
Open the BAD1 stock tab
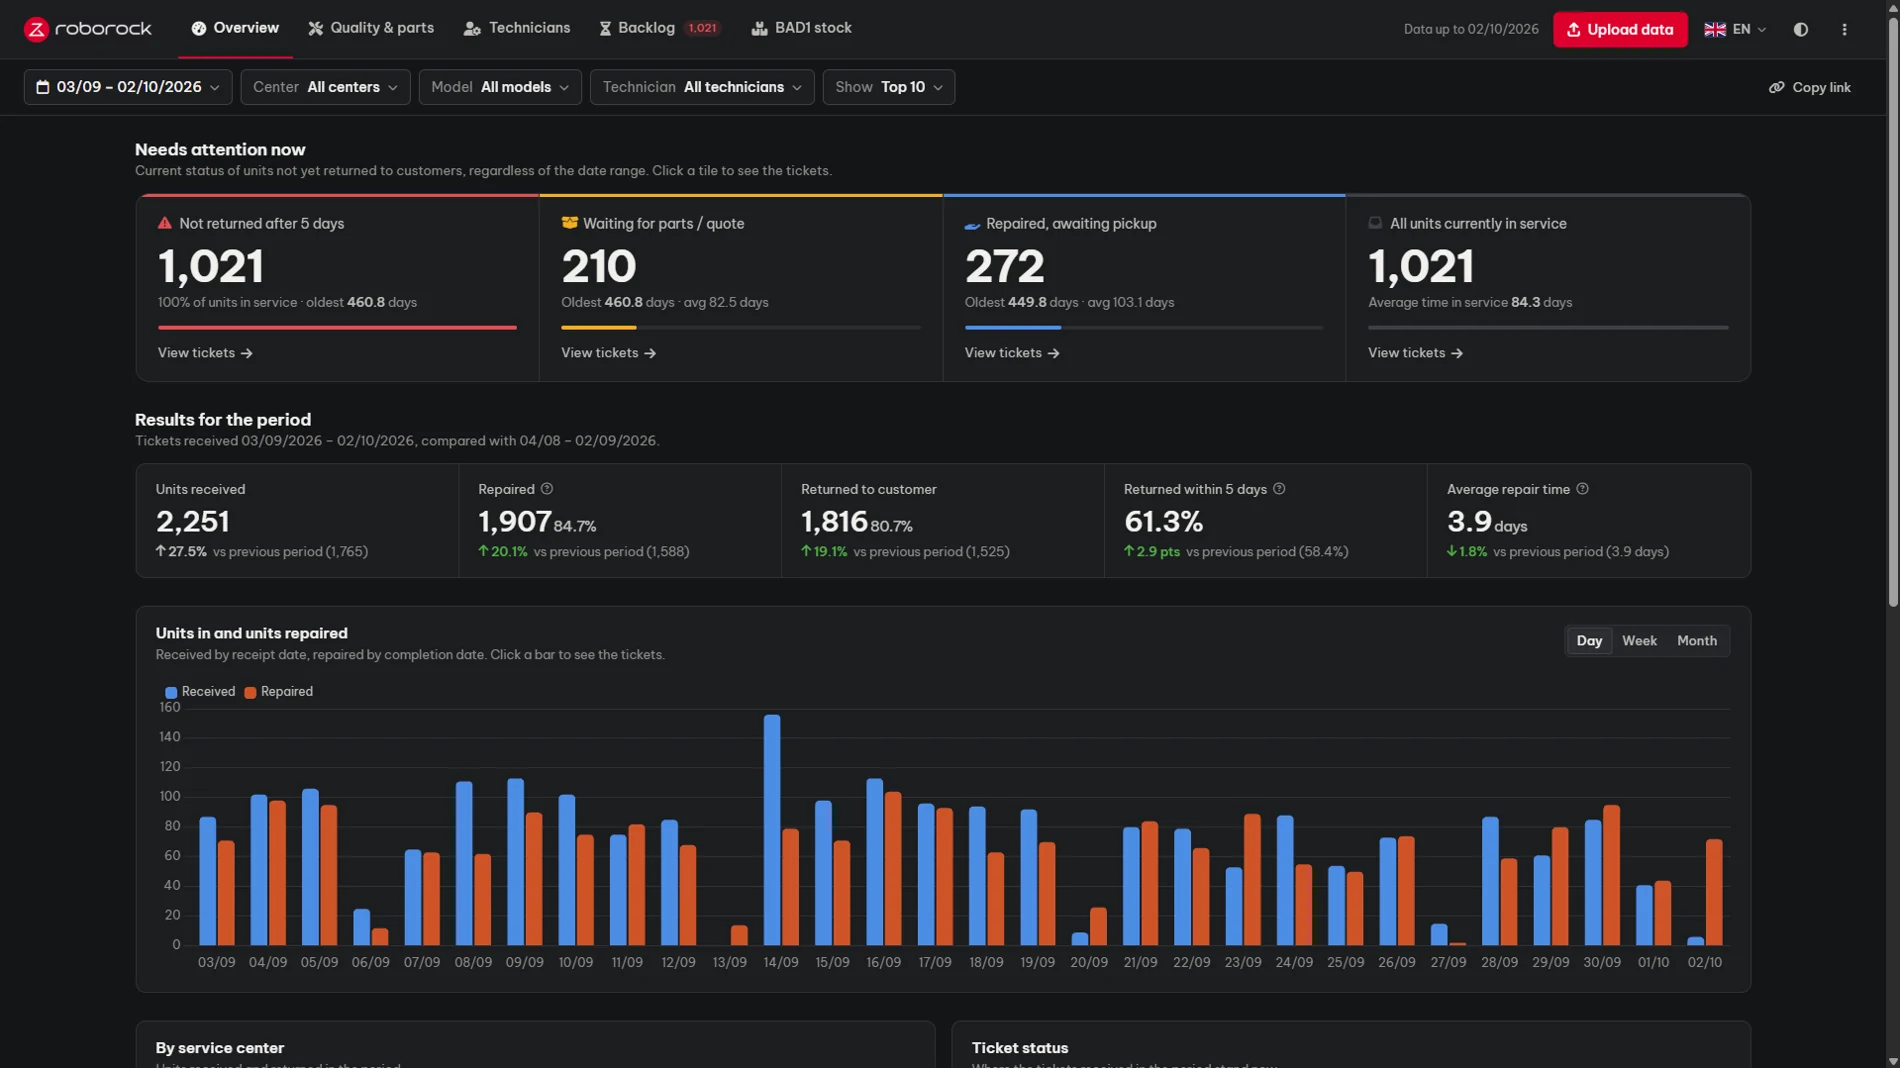click(x=801, y=28)
